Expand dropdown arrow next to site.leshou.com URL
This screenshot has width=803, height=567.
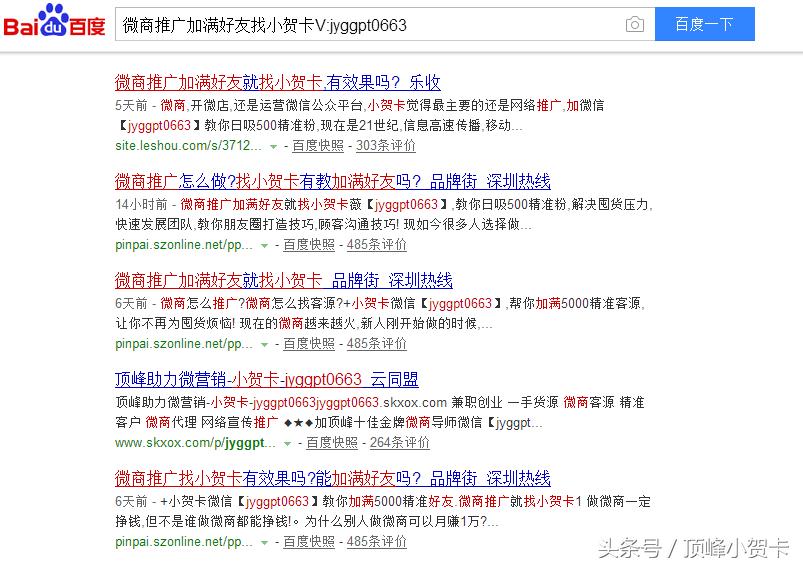[273, 146]
